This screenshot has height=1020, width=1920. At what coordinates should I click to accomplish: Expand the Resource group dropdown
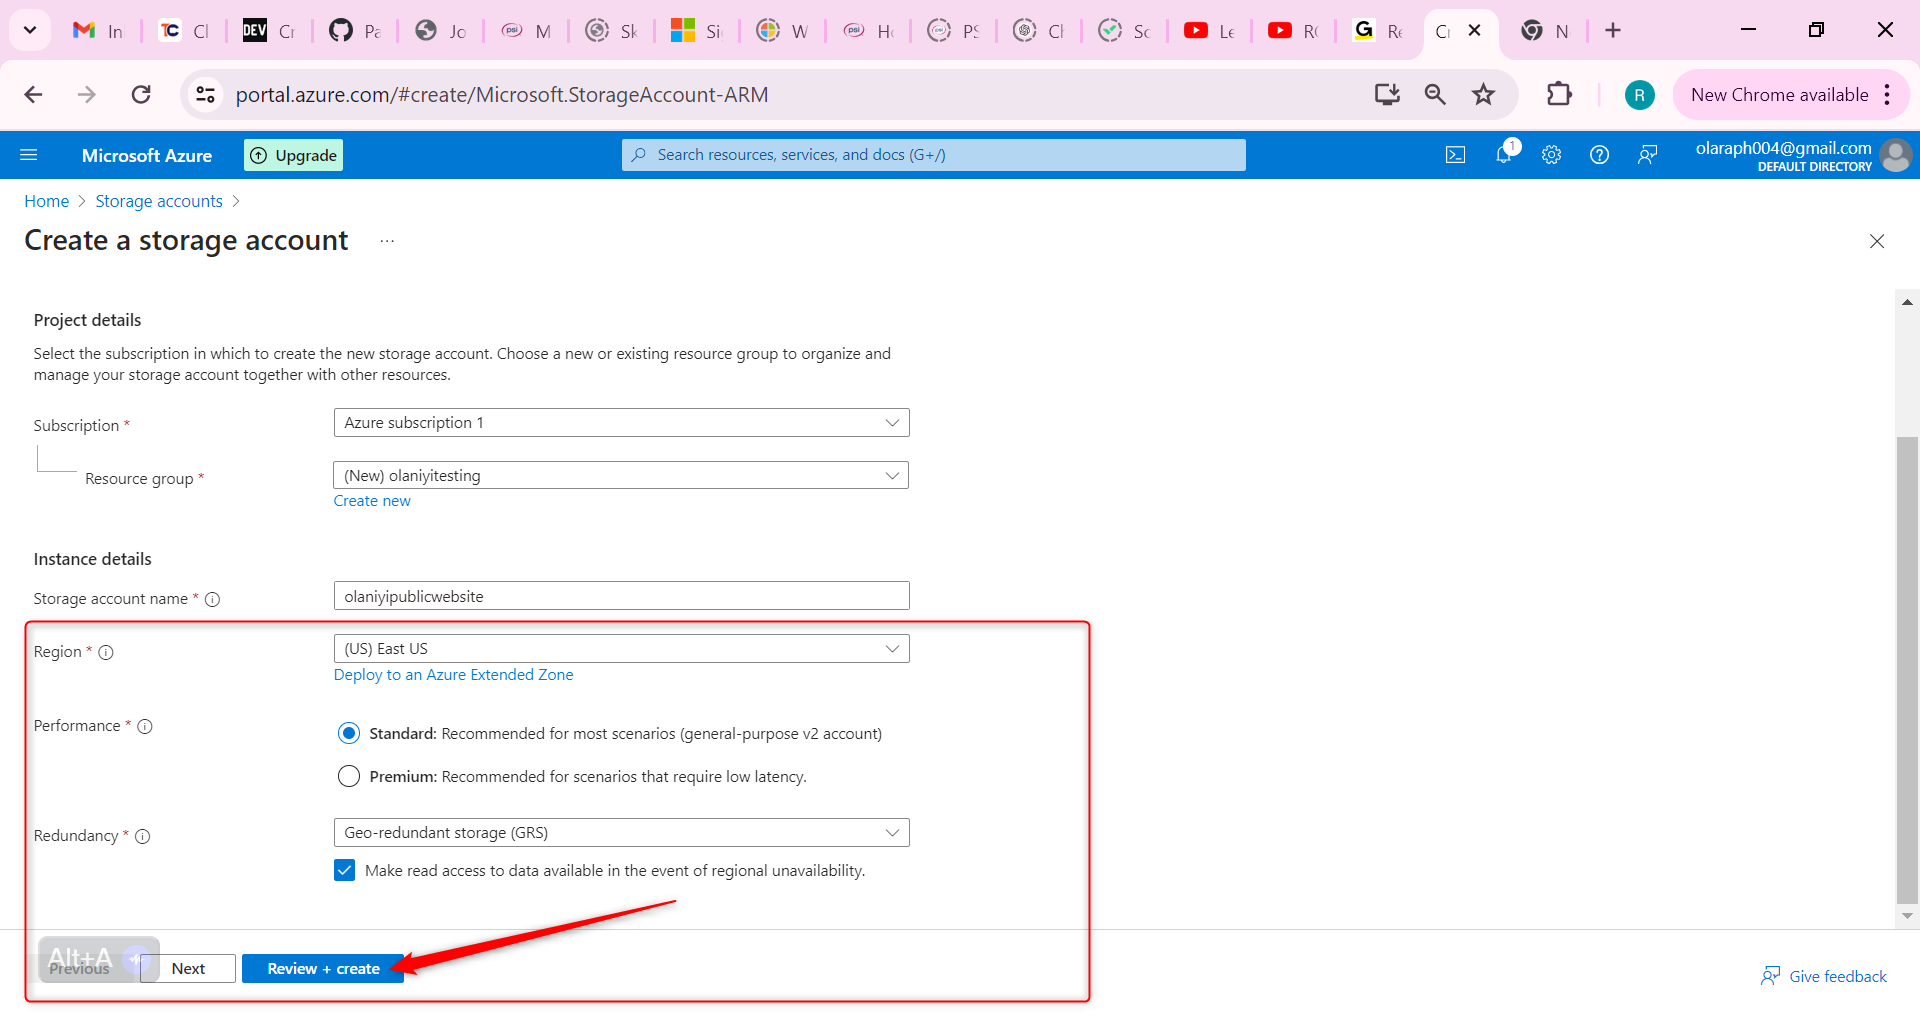pyautogui.click(x=621, y=476)
